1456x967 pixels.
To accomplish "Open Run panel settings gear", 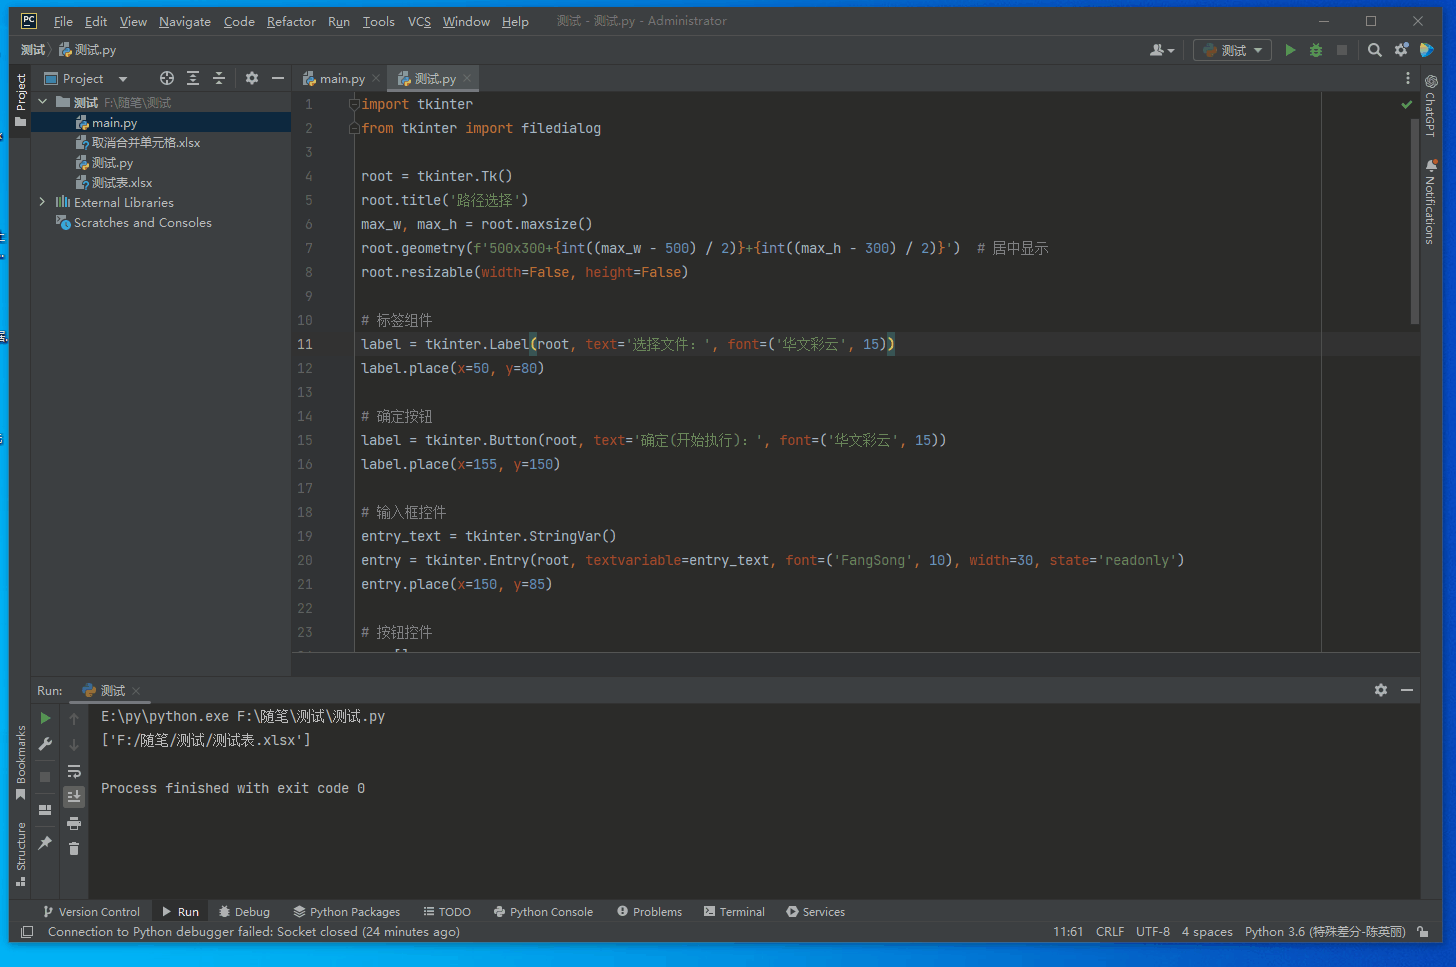I will 1381,690.
